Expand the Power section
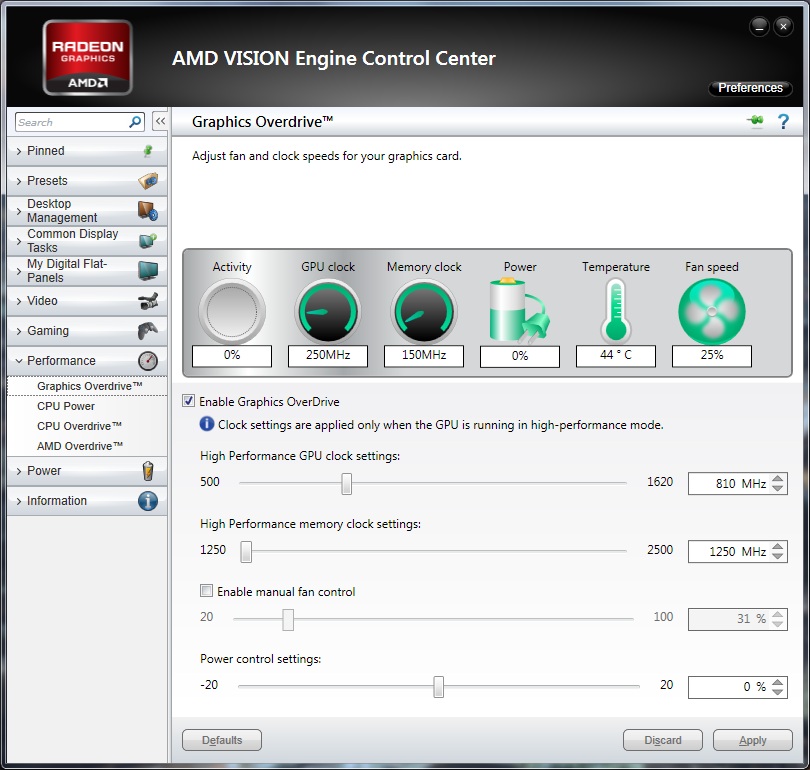 point(87,471)
